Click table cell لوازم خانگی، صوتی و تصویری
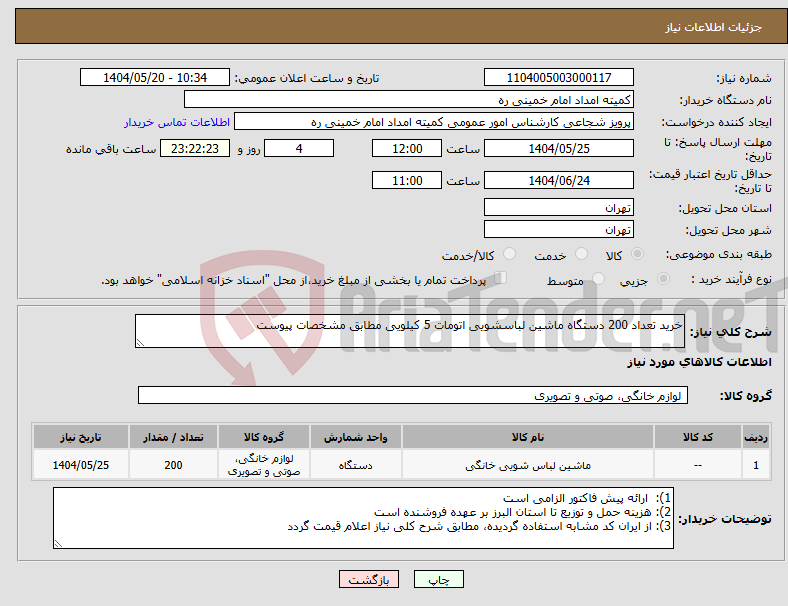Screen dimensions: 788x606 pyautogui.click(x=264, y=465)
